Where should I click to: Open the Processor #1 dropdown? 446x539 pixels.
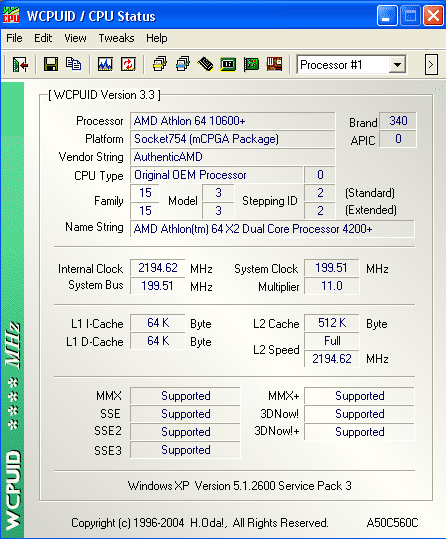(397, 65)
